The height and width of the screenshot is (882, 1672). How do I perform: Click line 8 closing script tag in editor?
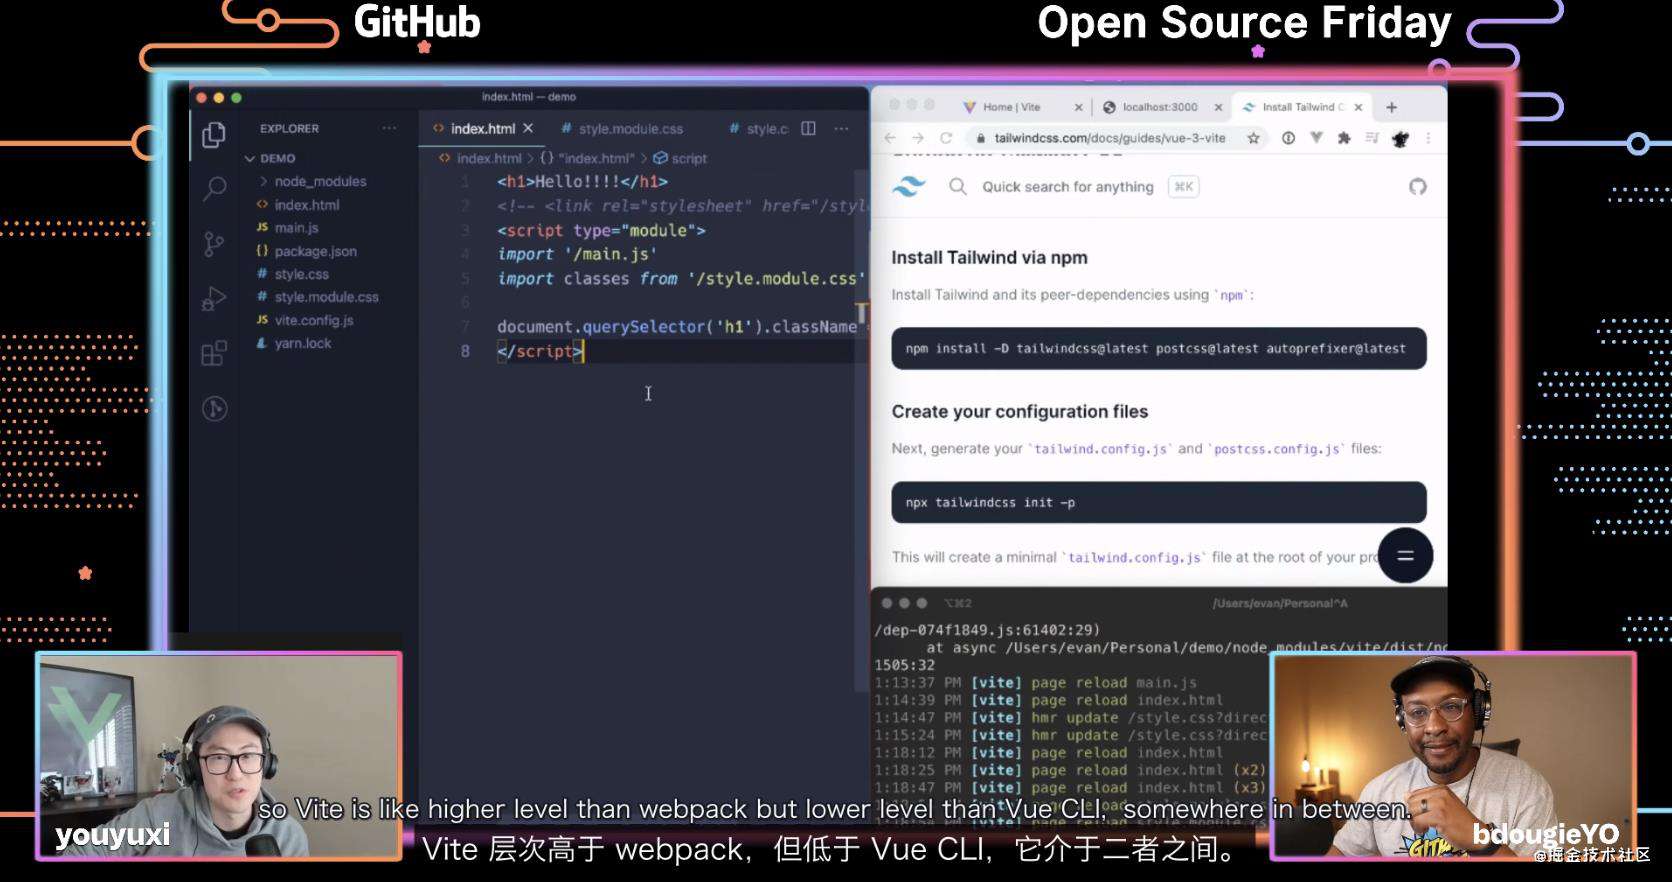pos(540,351)
